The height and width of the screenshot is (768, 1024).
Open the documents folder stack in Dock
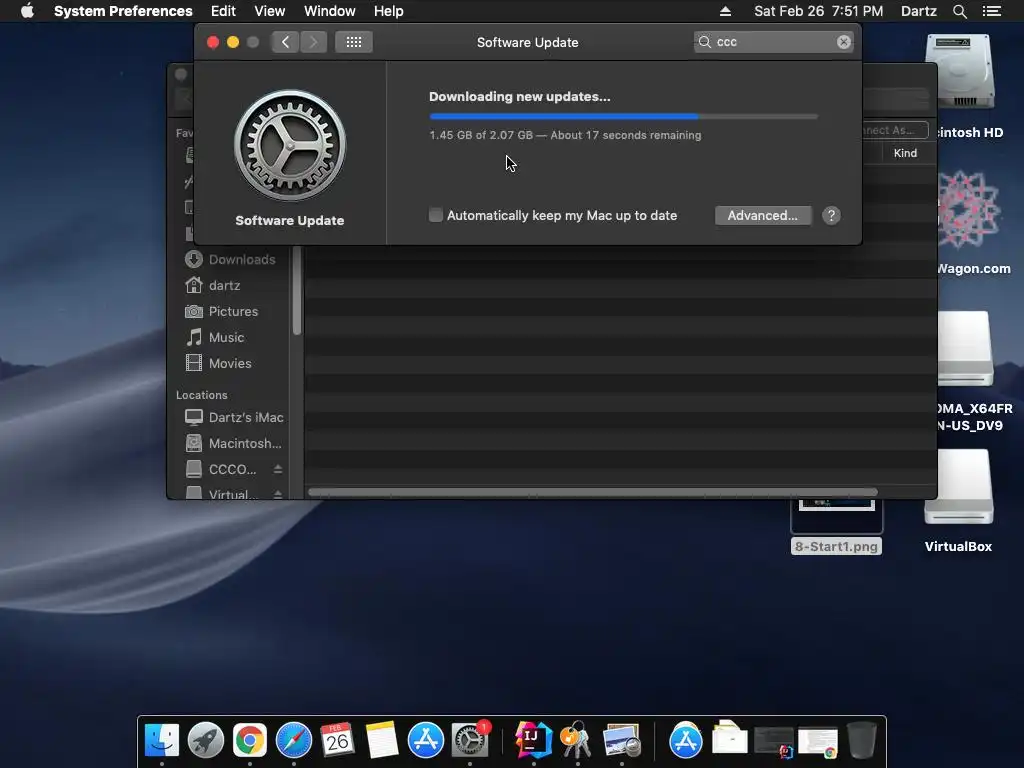(x=729, y=739)
